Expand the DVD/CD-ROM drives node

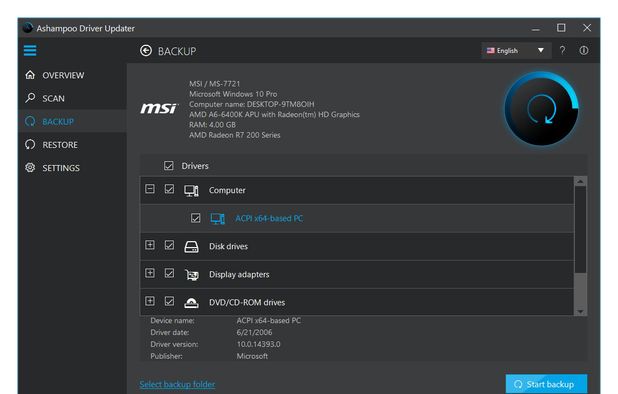150,301
